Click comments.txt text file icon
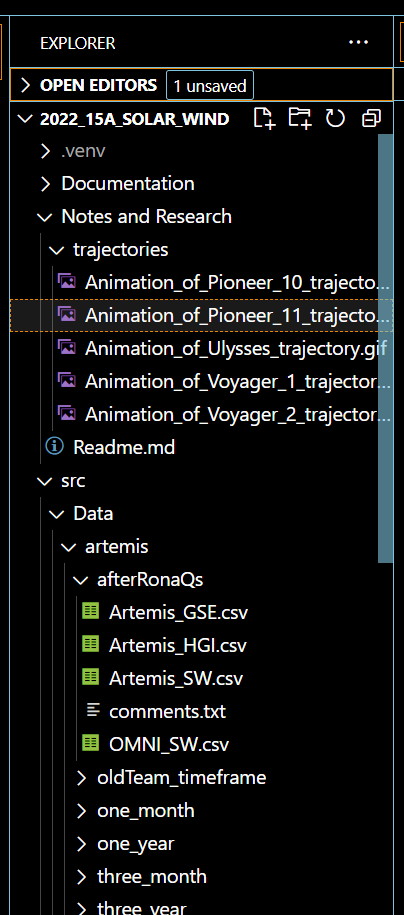This screenshot has height=915, width=404. [x=93, y=710]
